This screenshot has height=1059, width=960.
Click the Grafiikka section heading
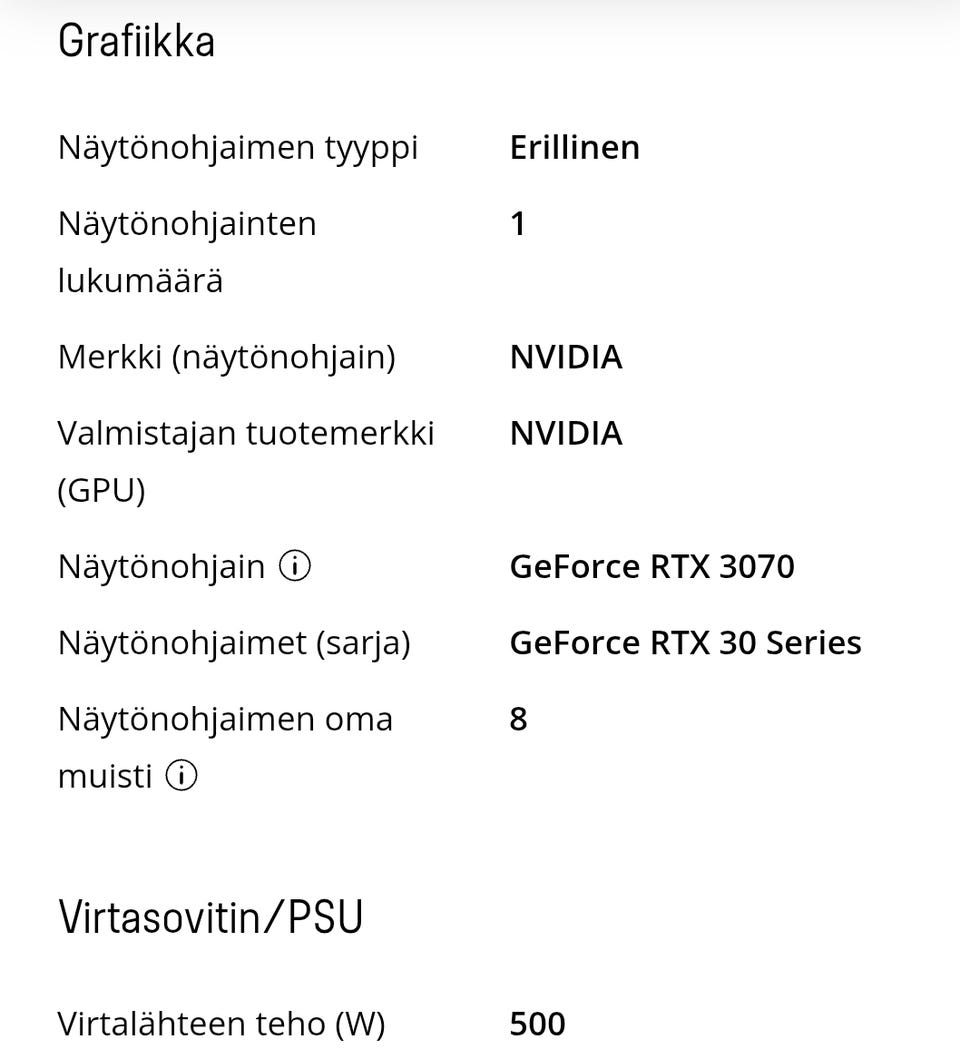136,42
